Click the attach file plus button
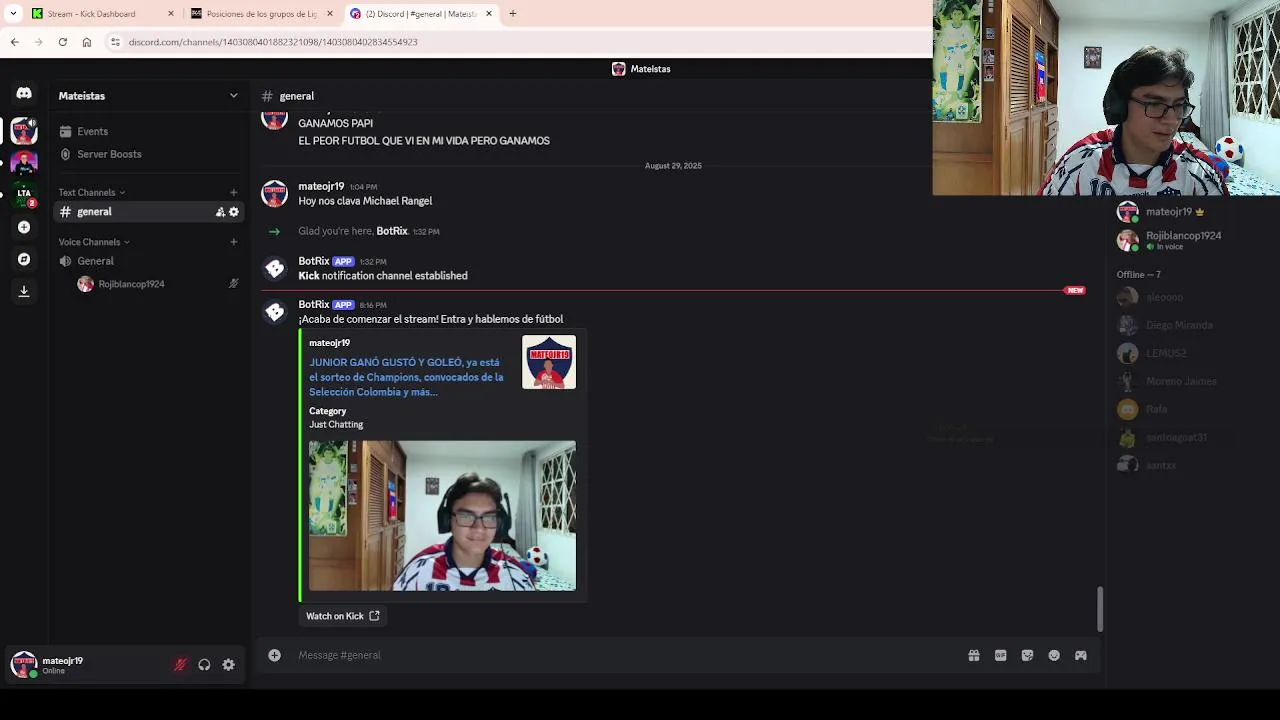 (x=274, y=655)
